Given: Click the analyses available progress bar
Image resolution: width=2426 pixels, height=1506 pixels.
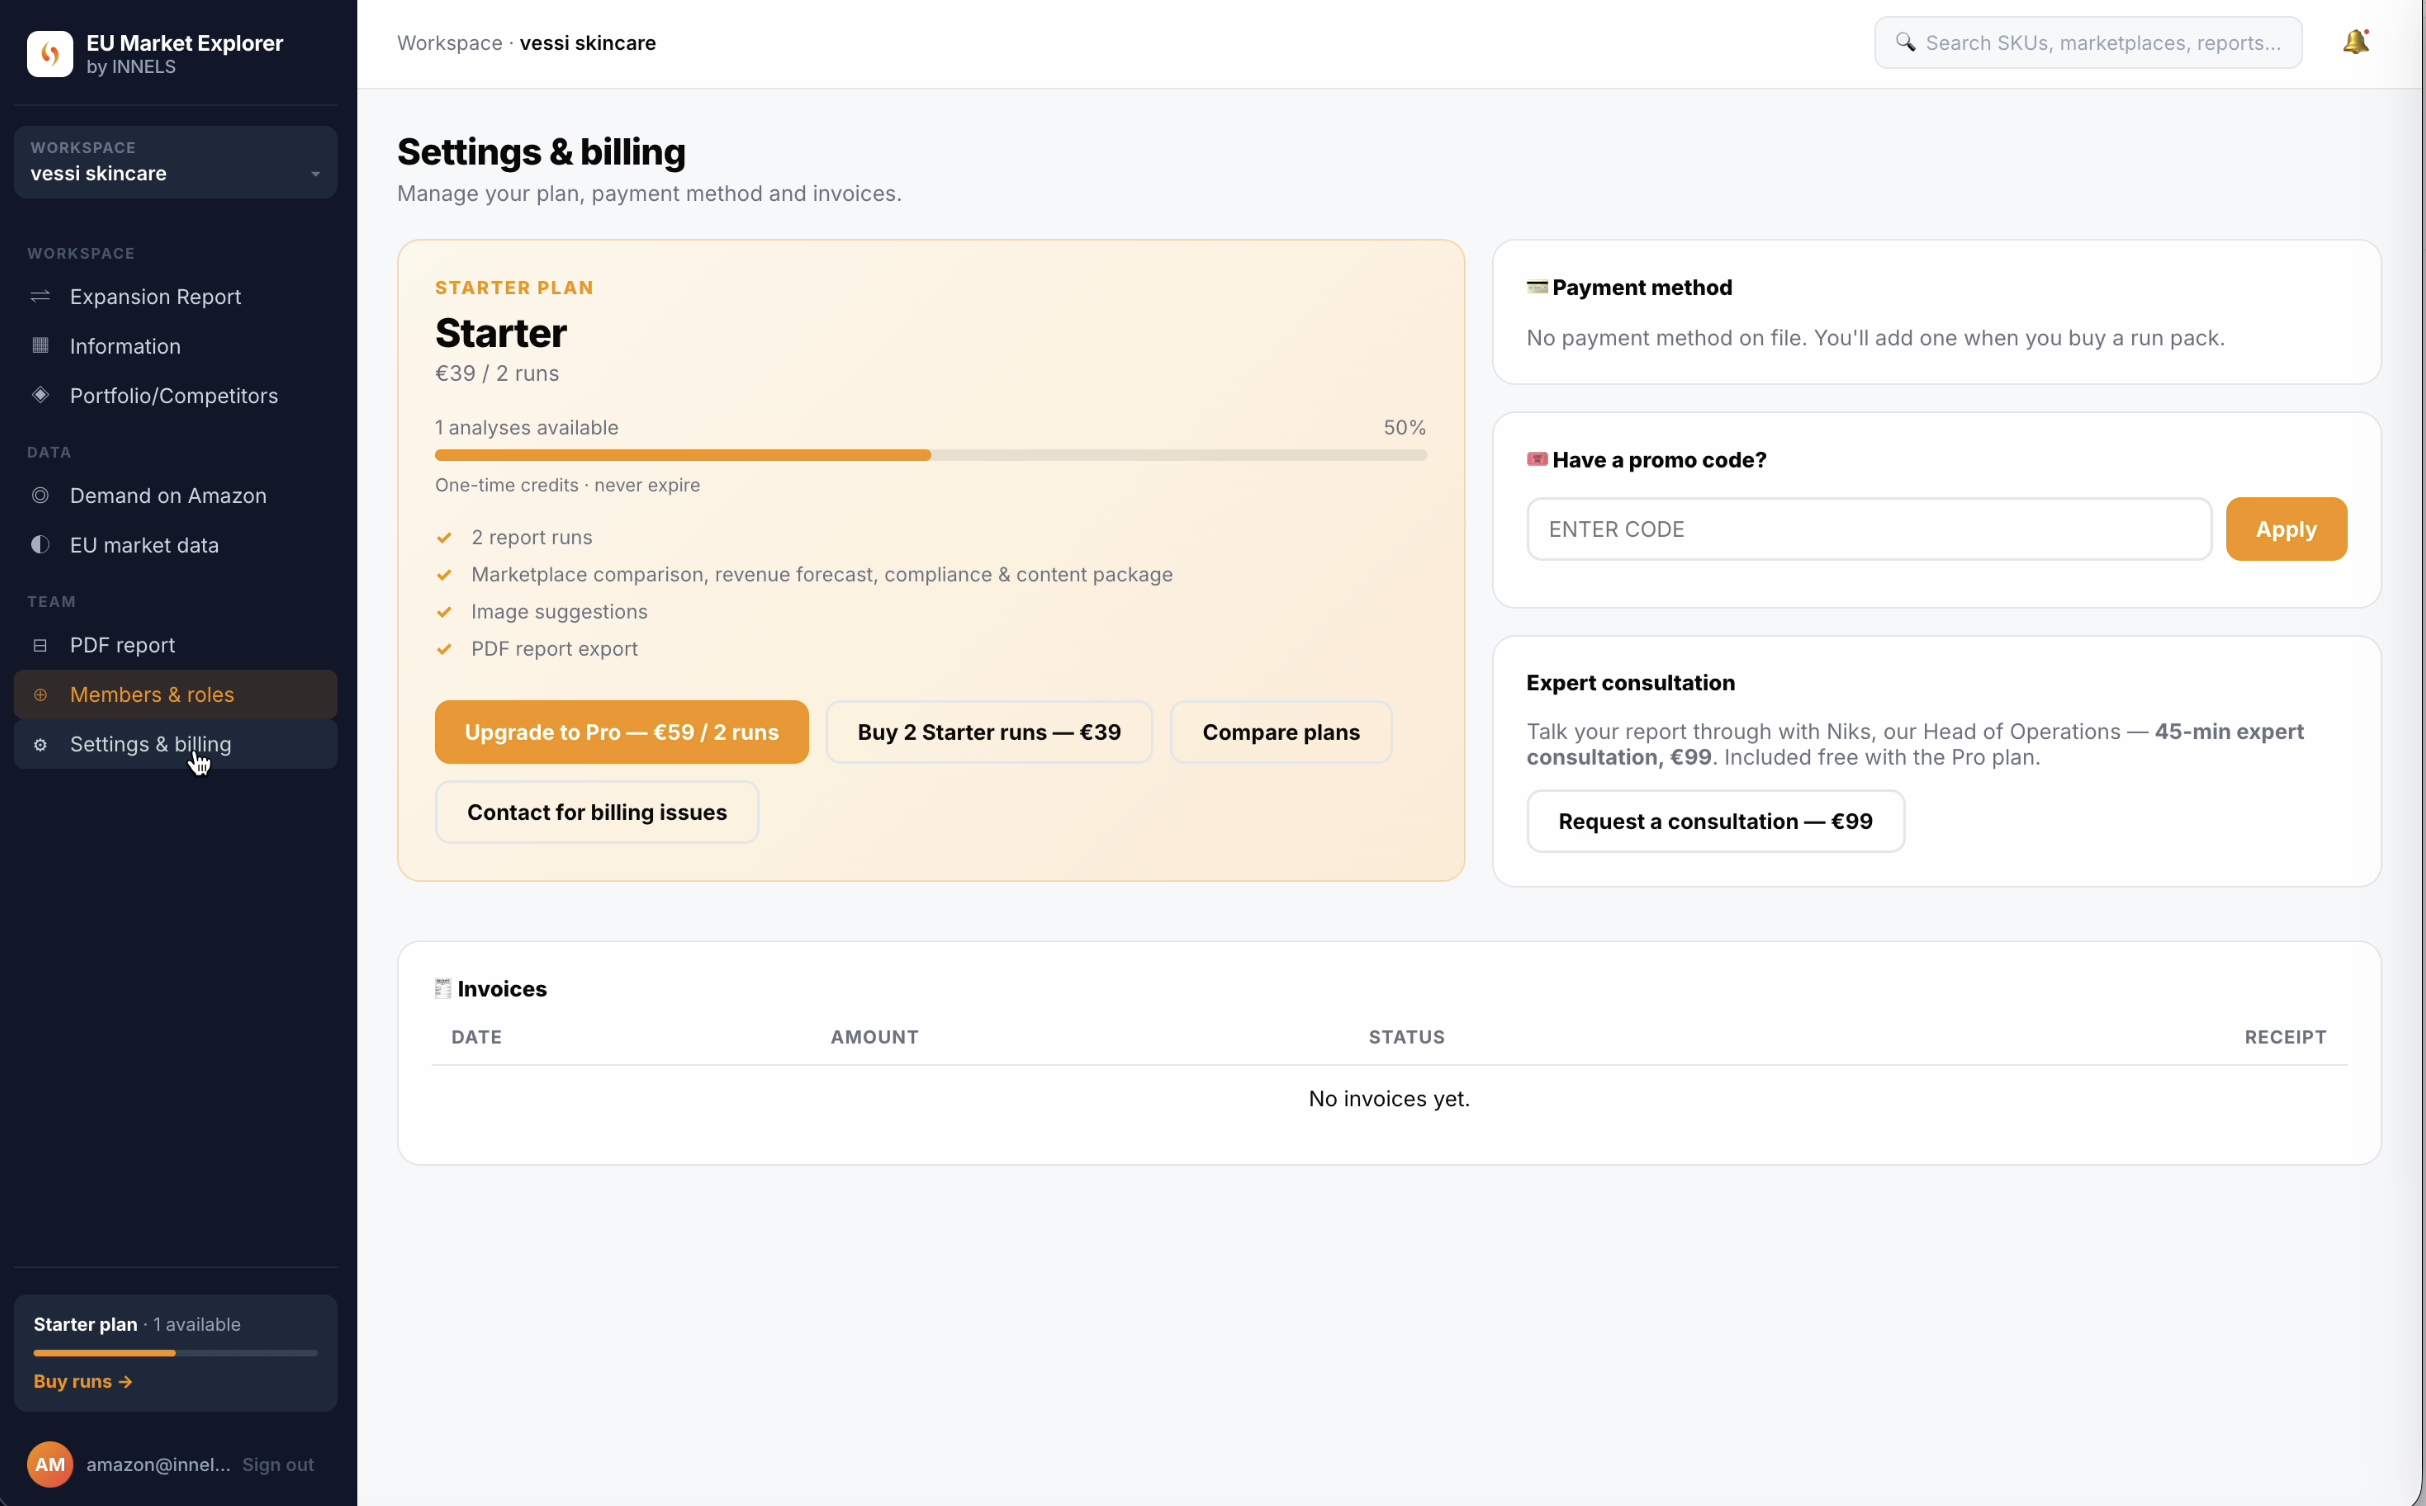Looking at the screenshot, I should tap(930, 455).
